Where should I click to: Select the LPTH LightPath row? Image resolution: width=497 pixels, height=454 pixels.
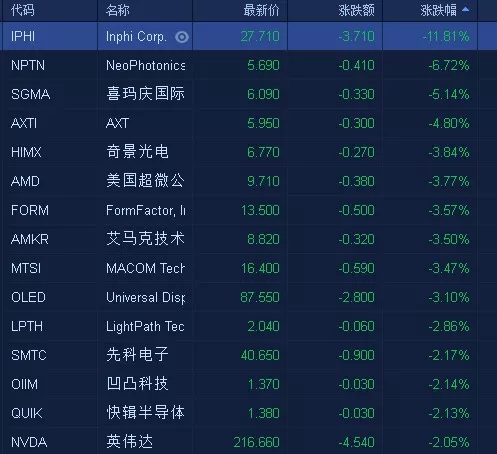coord(248,326)
